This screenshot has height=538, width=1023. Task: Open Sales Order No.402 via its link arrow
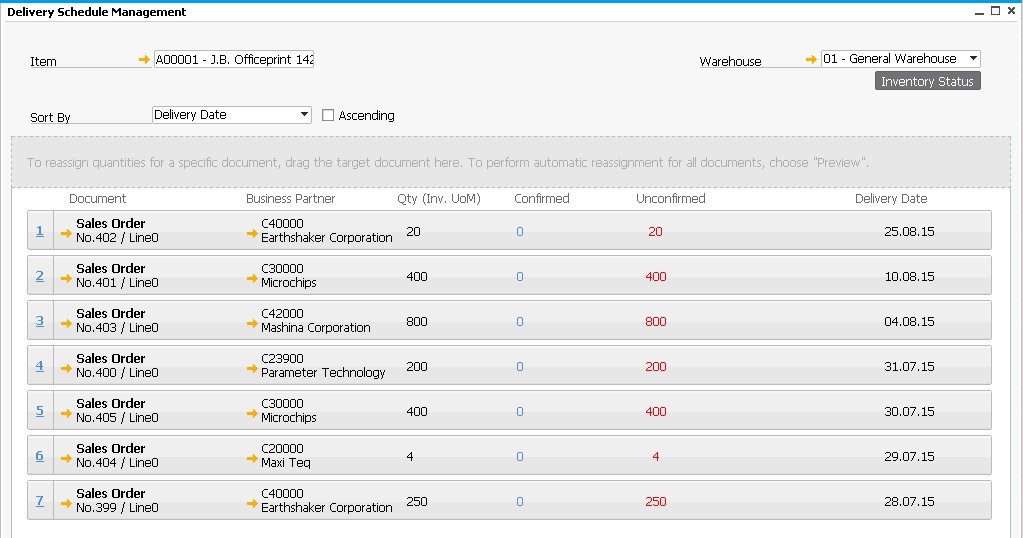[66, 234]
